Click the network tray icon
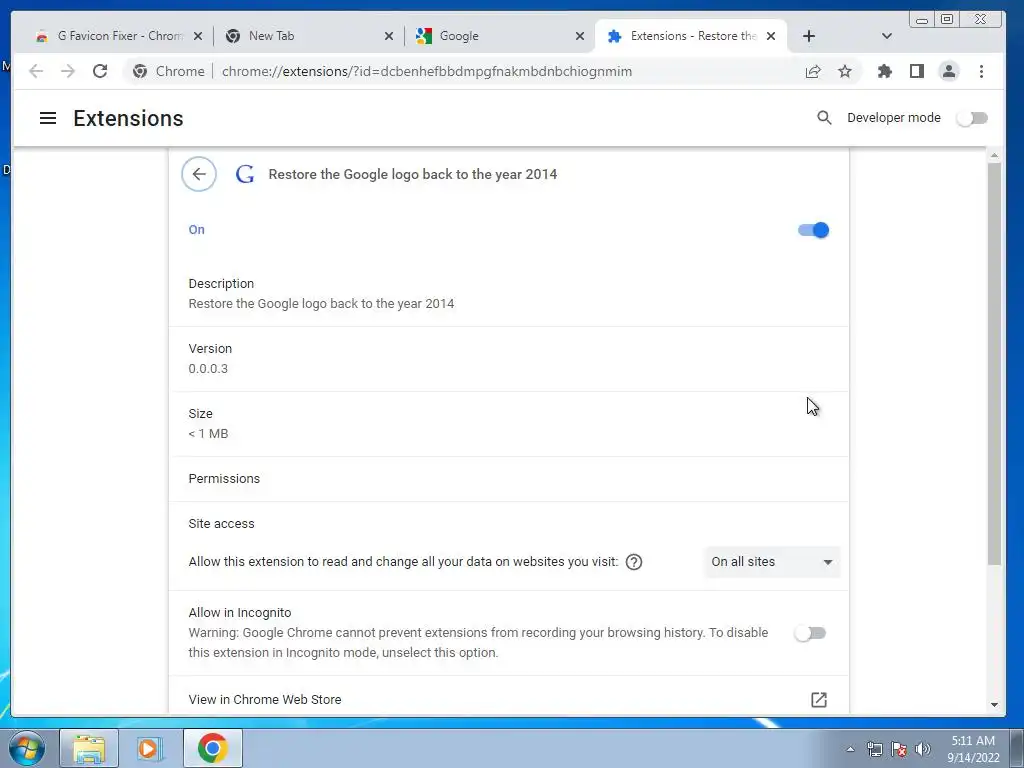1024x768 pixels. click(874, 749)
